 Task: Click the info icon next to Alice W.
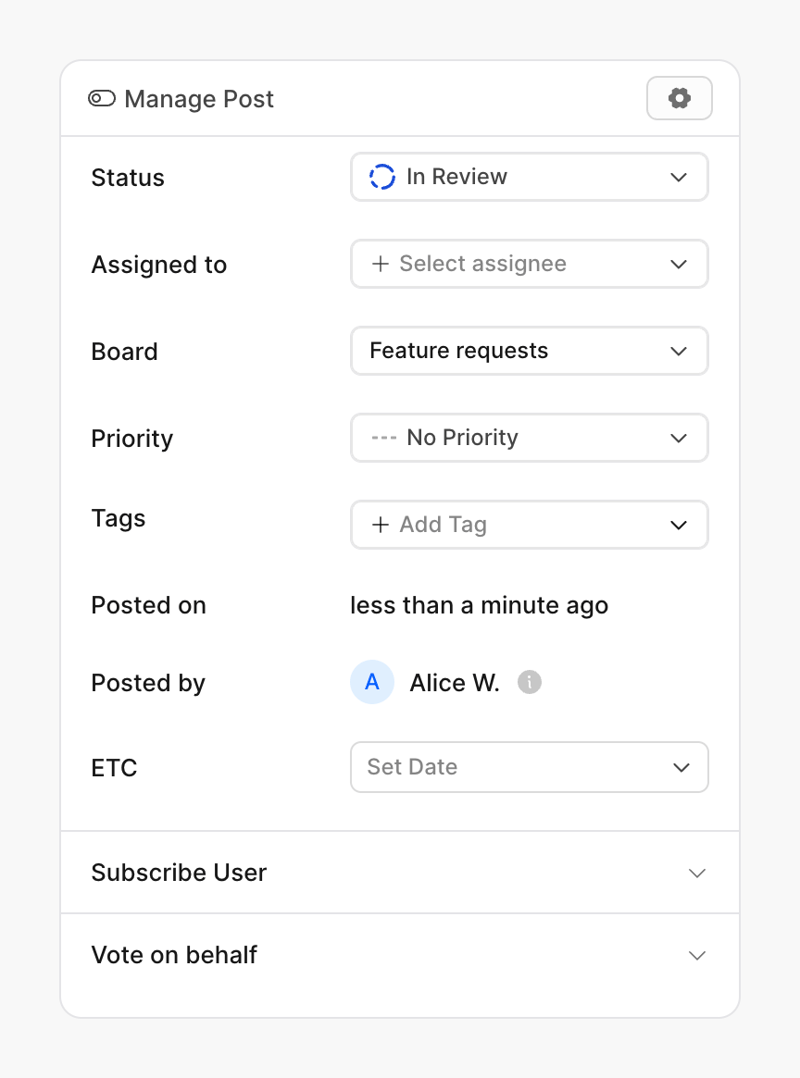529,682
